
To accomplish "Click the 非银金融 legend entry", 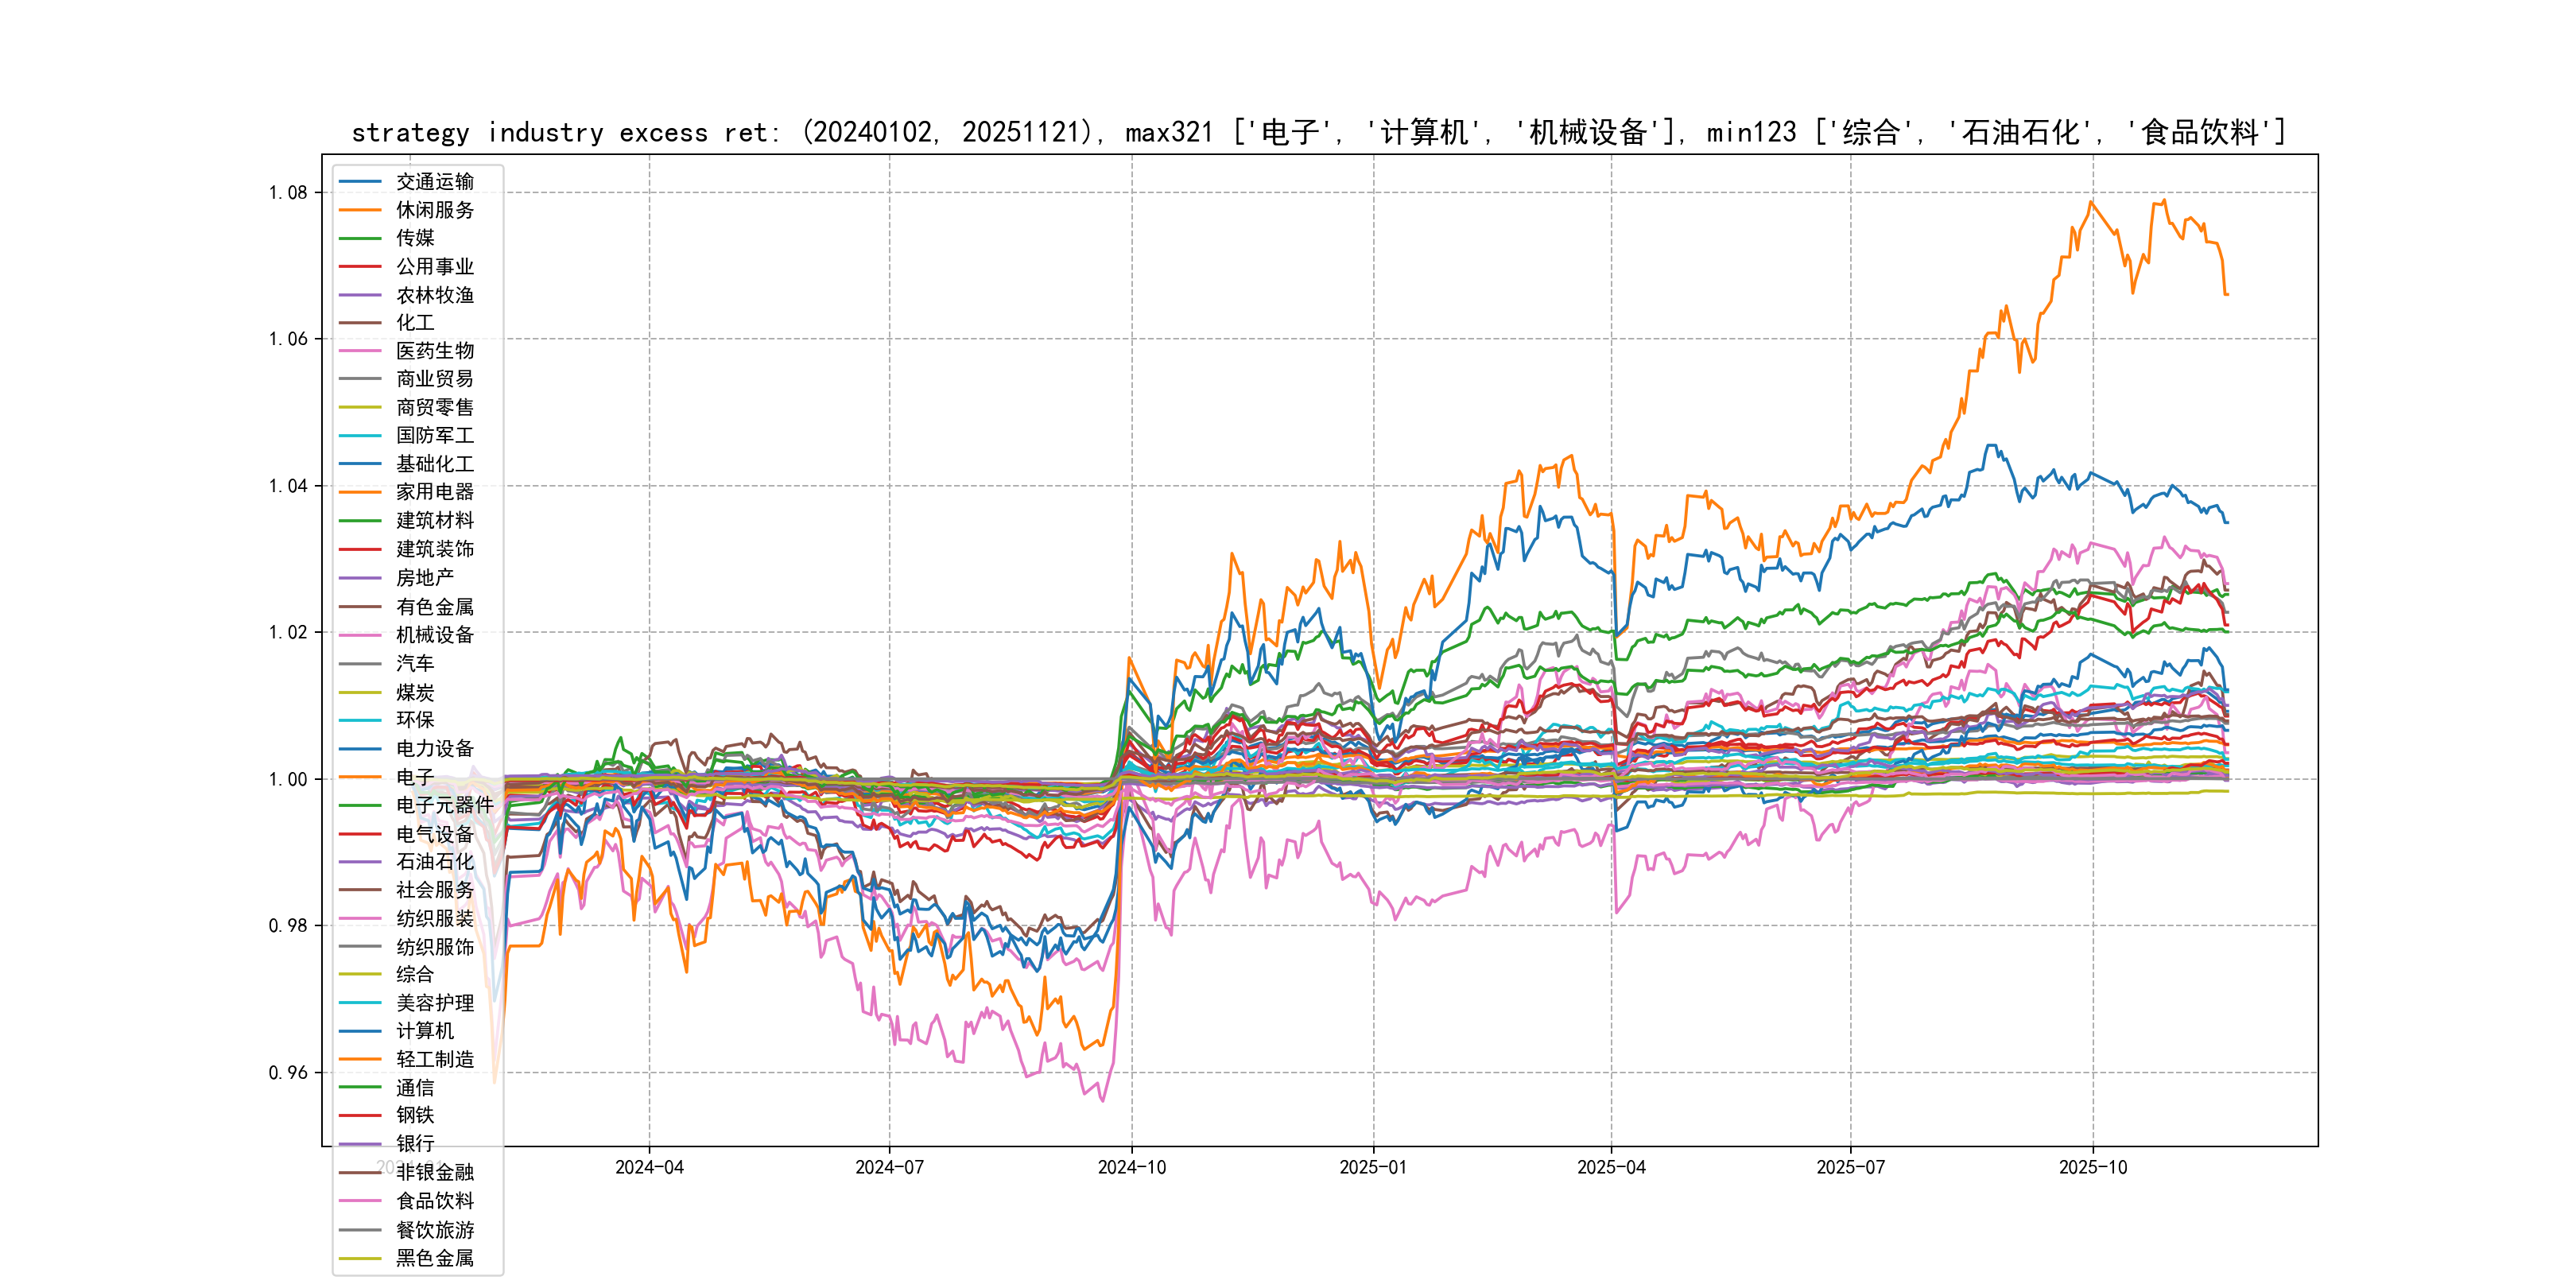I will [x=434, y=1172].
